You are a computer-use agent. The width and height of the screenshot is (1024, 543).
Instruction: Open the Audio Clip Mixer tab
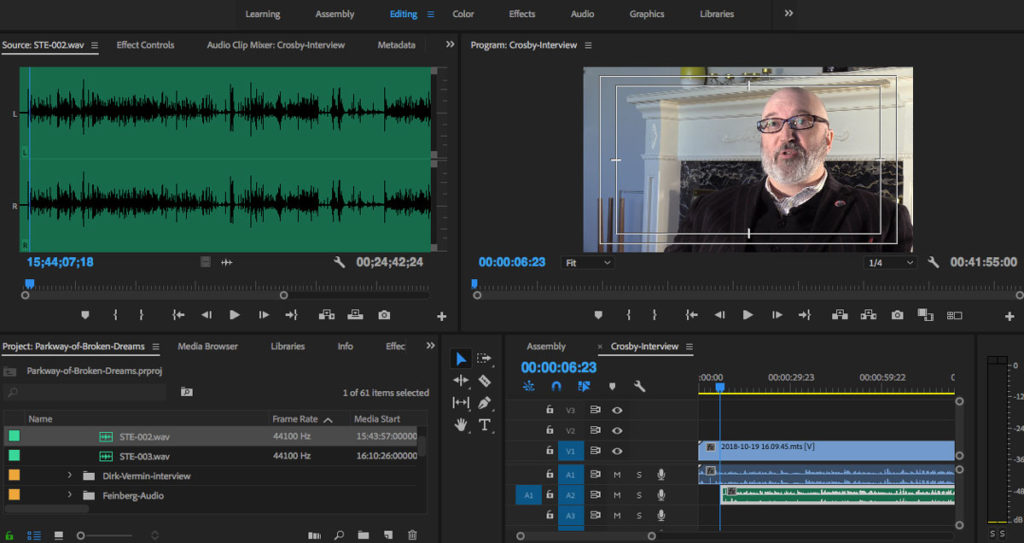coord(276,45)
